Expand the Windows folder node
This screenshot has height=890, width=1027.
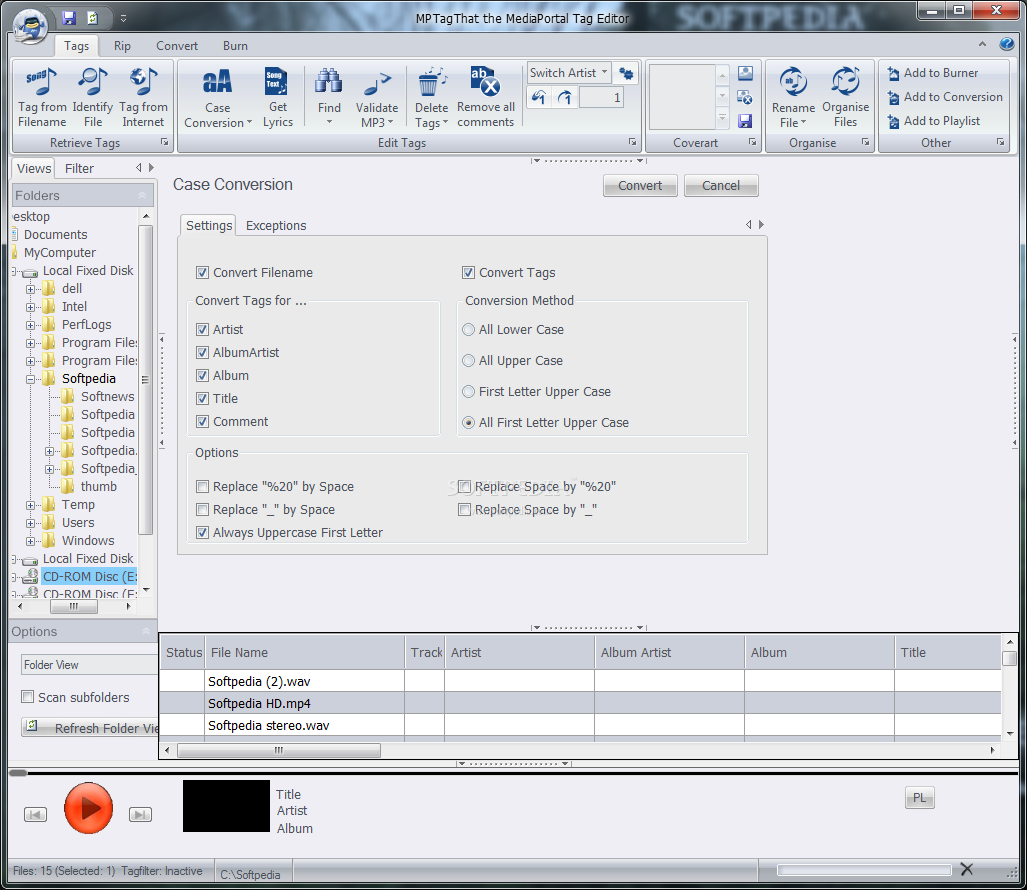30,542
